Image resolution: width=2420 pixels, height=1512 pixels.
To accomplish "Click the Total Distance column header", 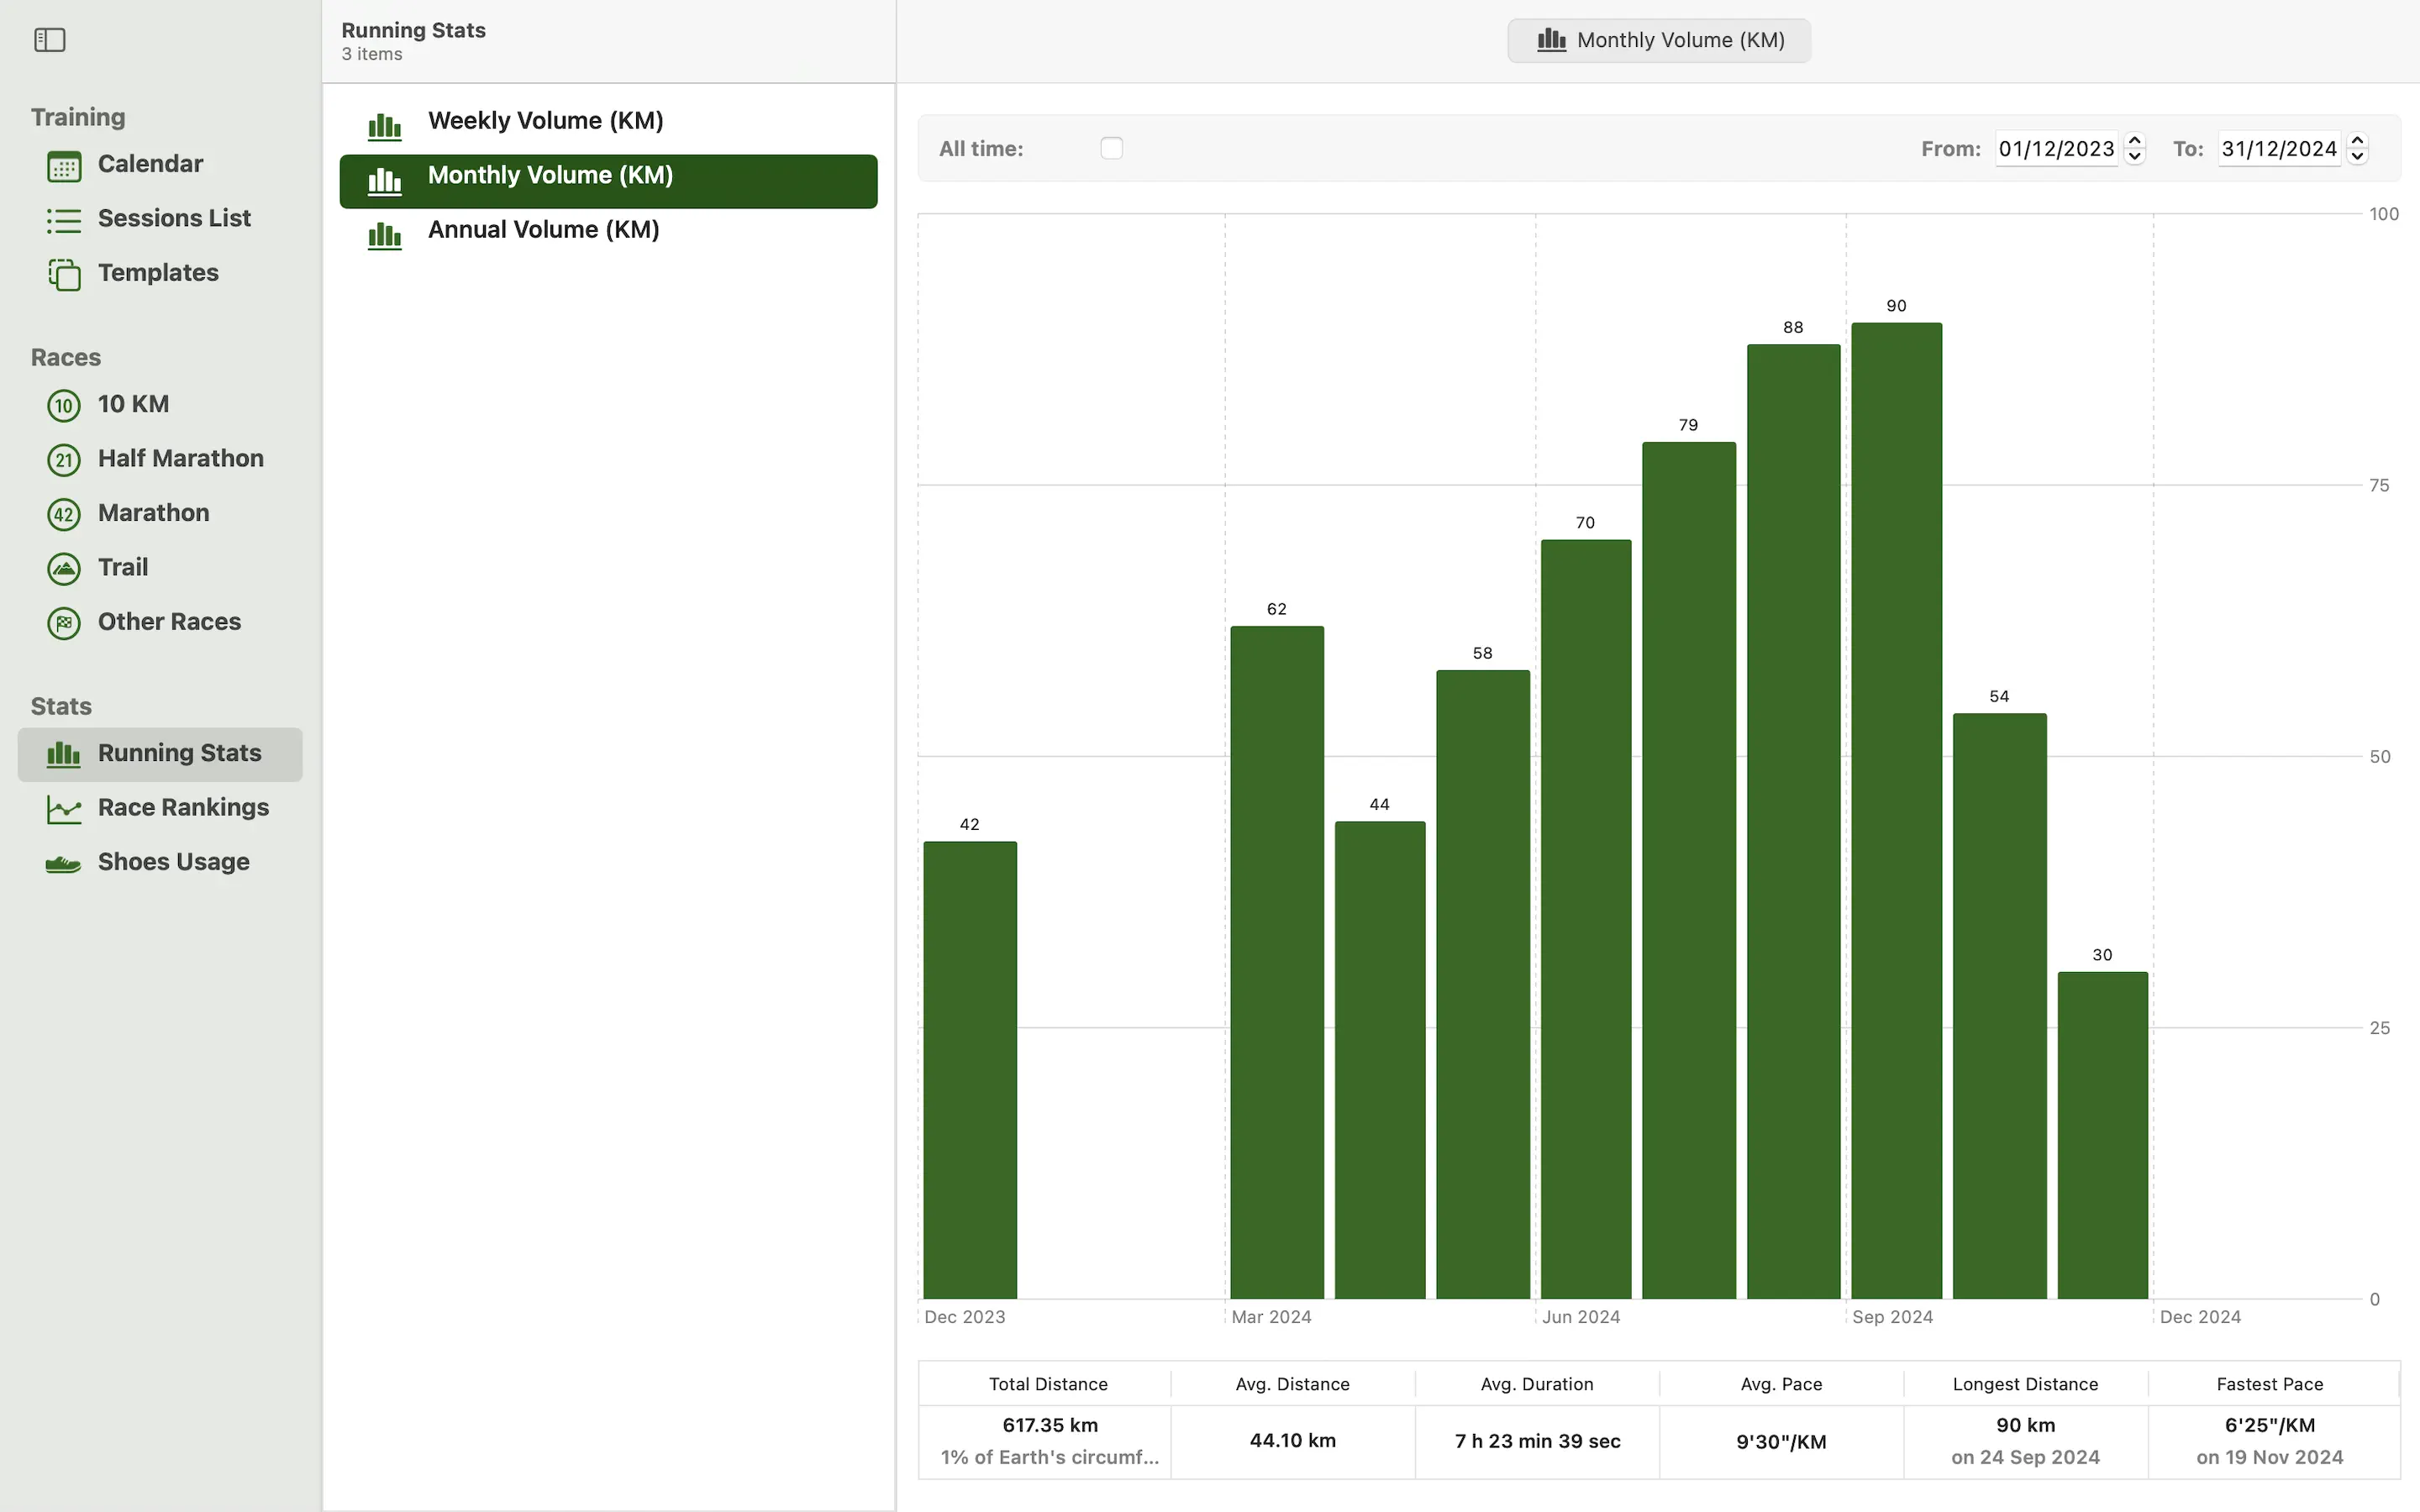I will click(x=1047, y=1384).
